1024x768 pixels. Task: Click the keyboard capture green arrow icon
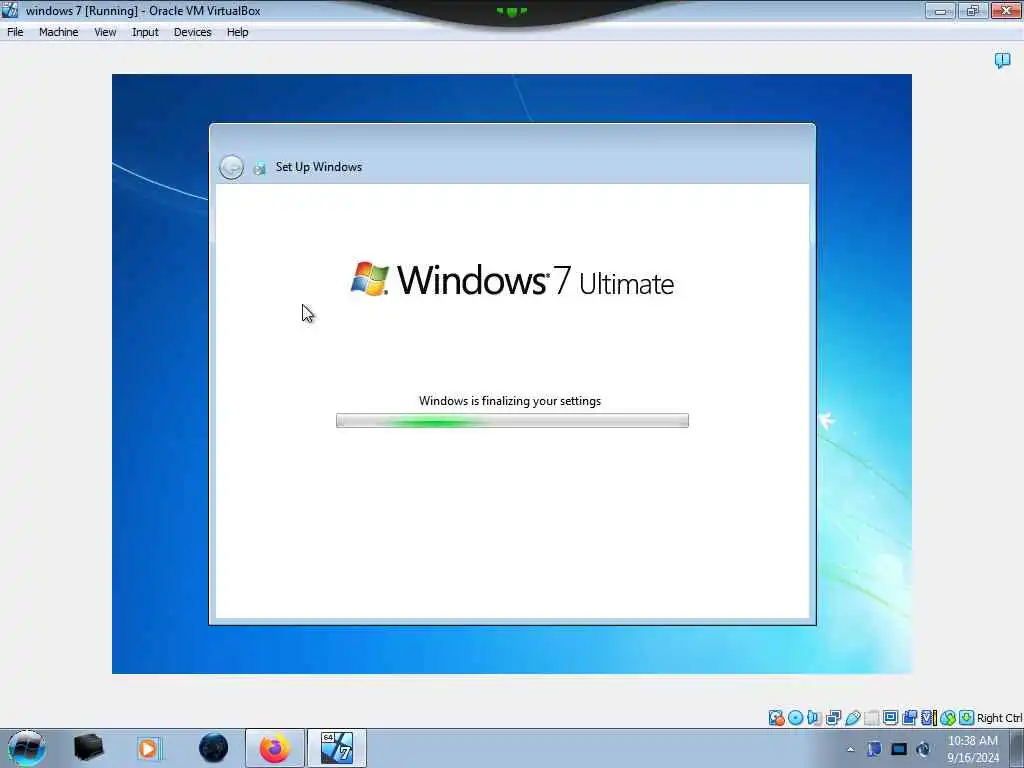click(x=967, y=718)
